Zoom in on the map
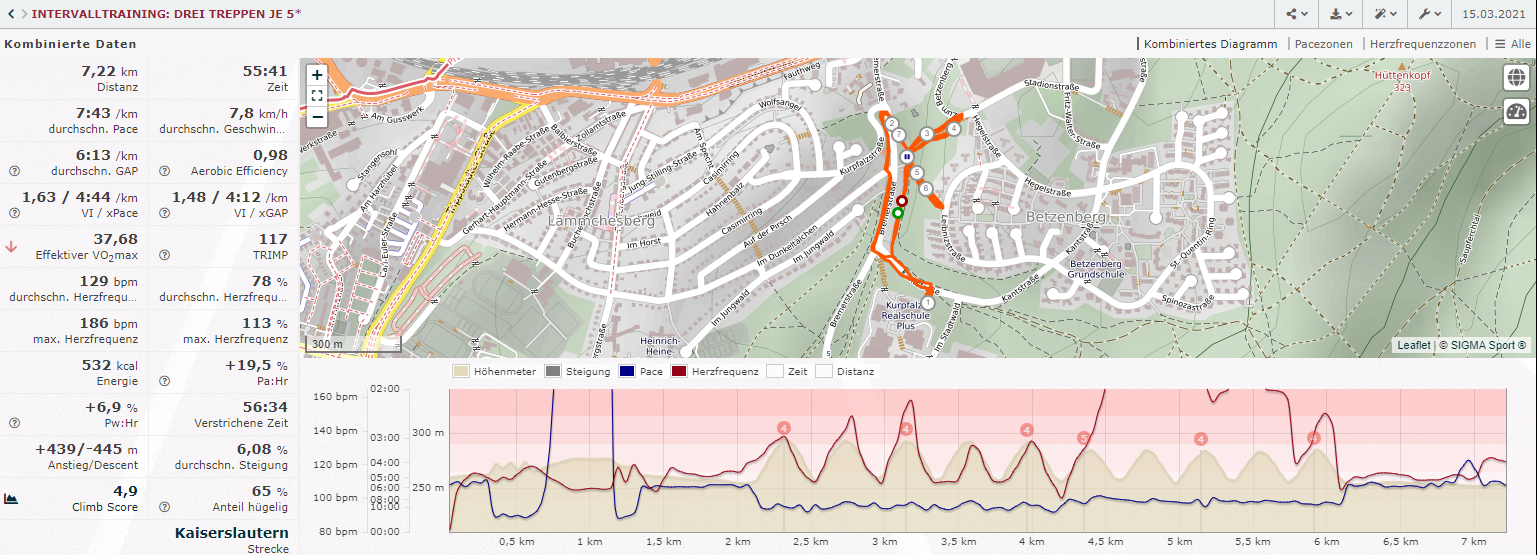 click(x=317, y=75)
